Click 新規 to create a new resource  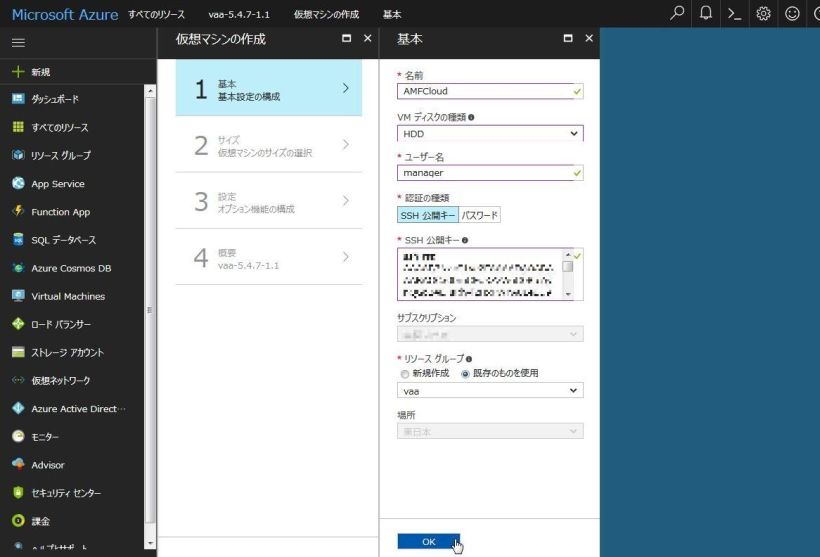point(40,72)
